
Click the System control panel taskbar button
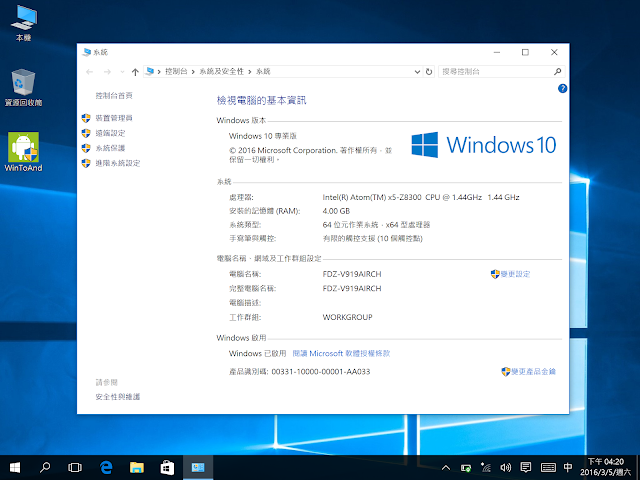(x=198, y=467)
